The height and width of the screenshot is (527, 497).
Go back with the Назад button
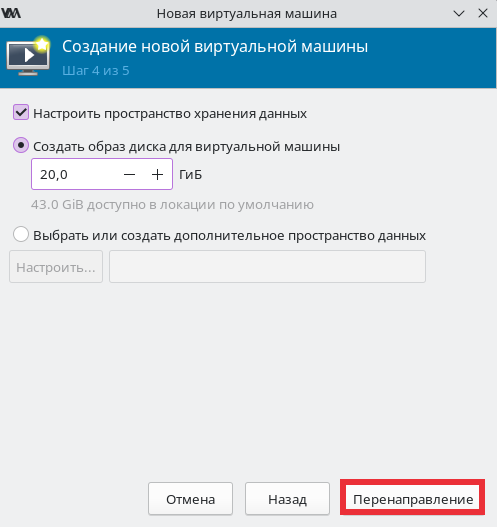[287, 499]
